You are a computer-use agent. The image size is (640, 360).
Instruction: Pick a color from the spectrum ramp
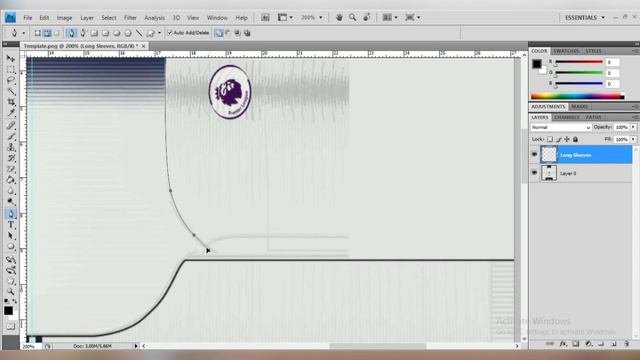pyautogui.click(x=577, y=96)
